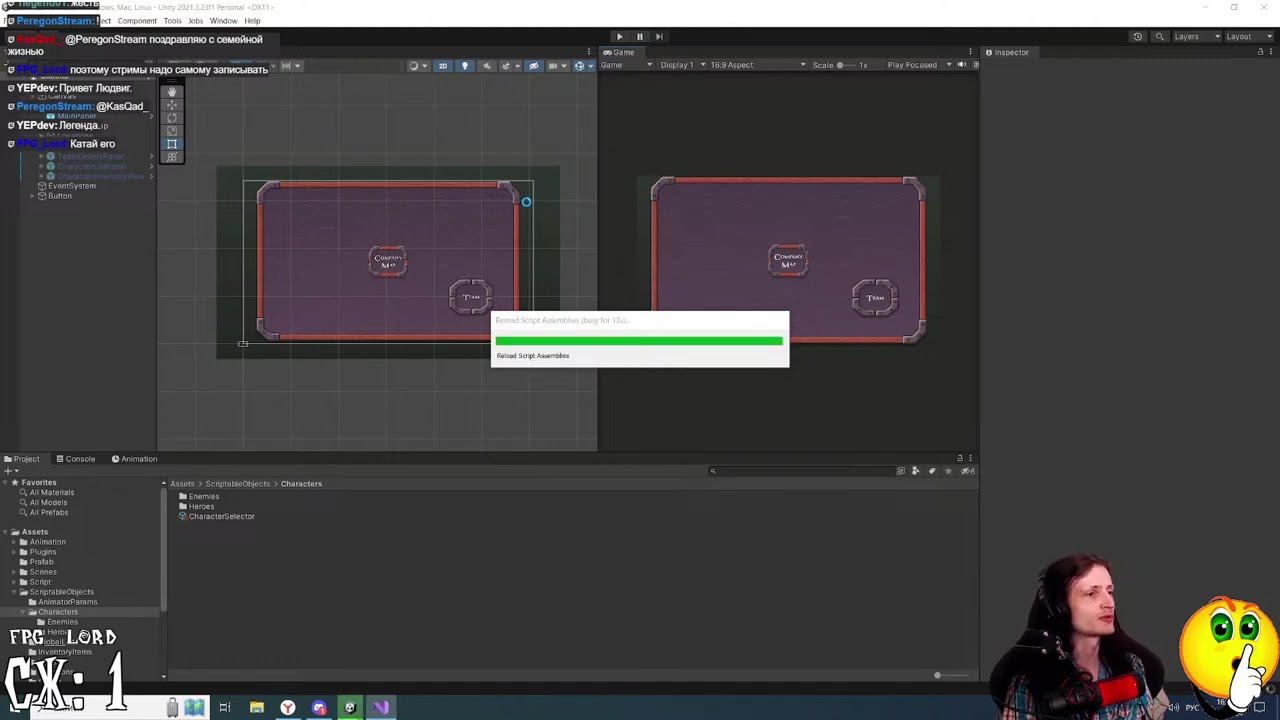The width and height of the screenshot is (1280, 720).
Task: Open Visual Studio from the taskbar
Action: (381, 708)
